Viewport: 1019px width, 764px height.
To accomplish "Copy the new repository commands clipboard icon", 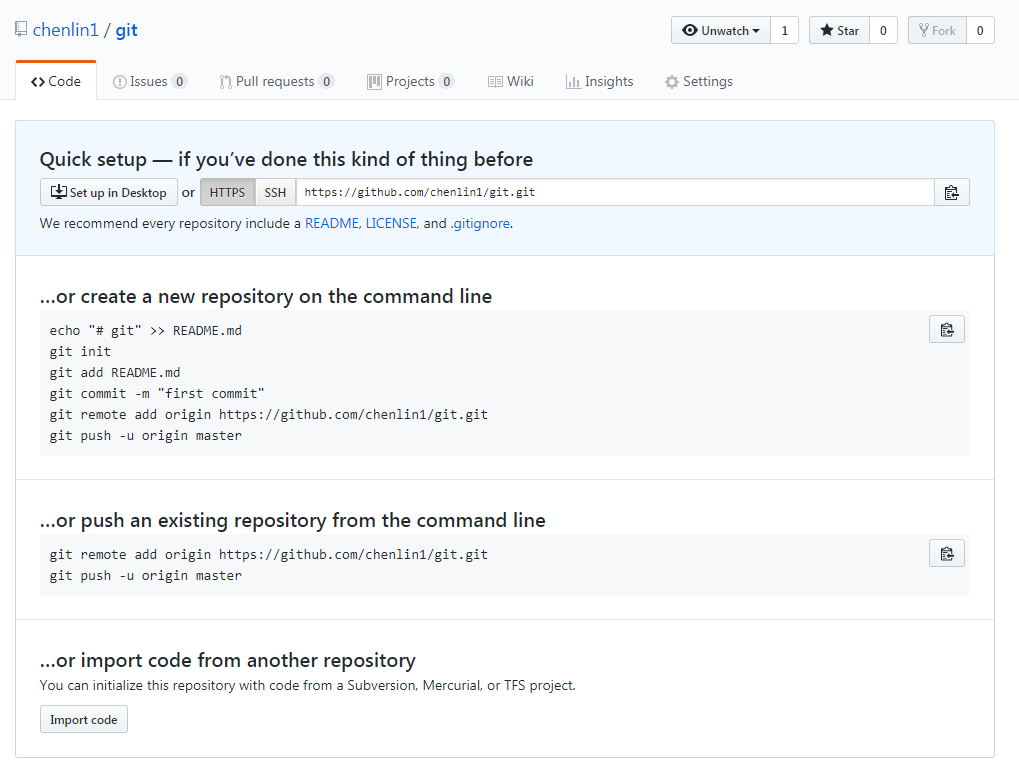I will [x=947, y=330].
